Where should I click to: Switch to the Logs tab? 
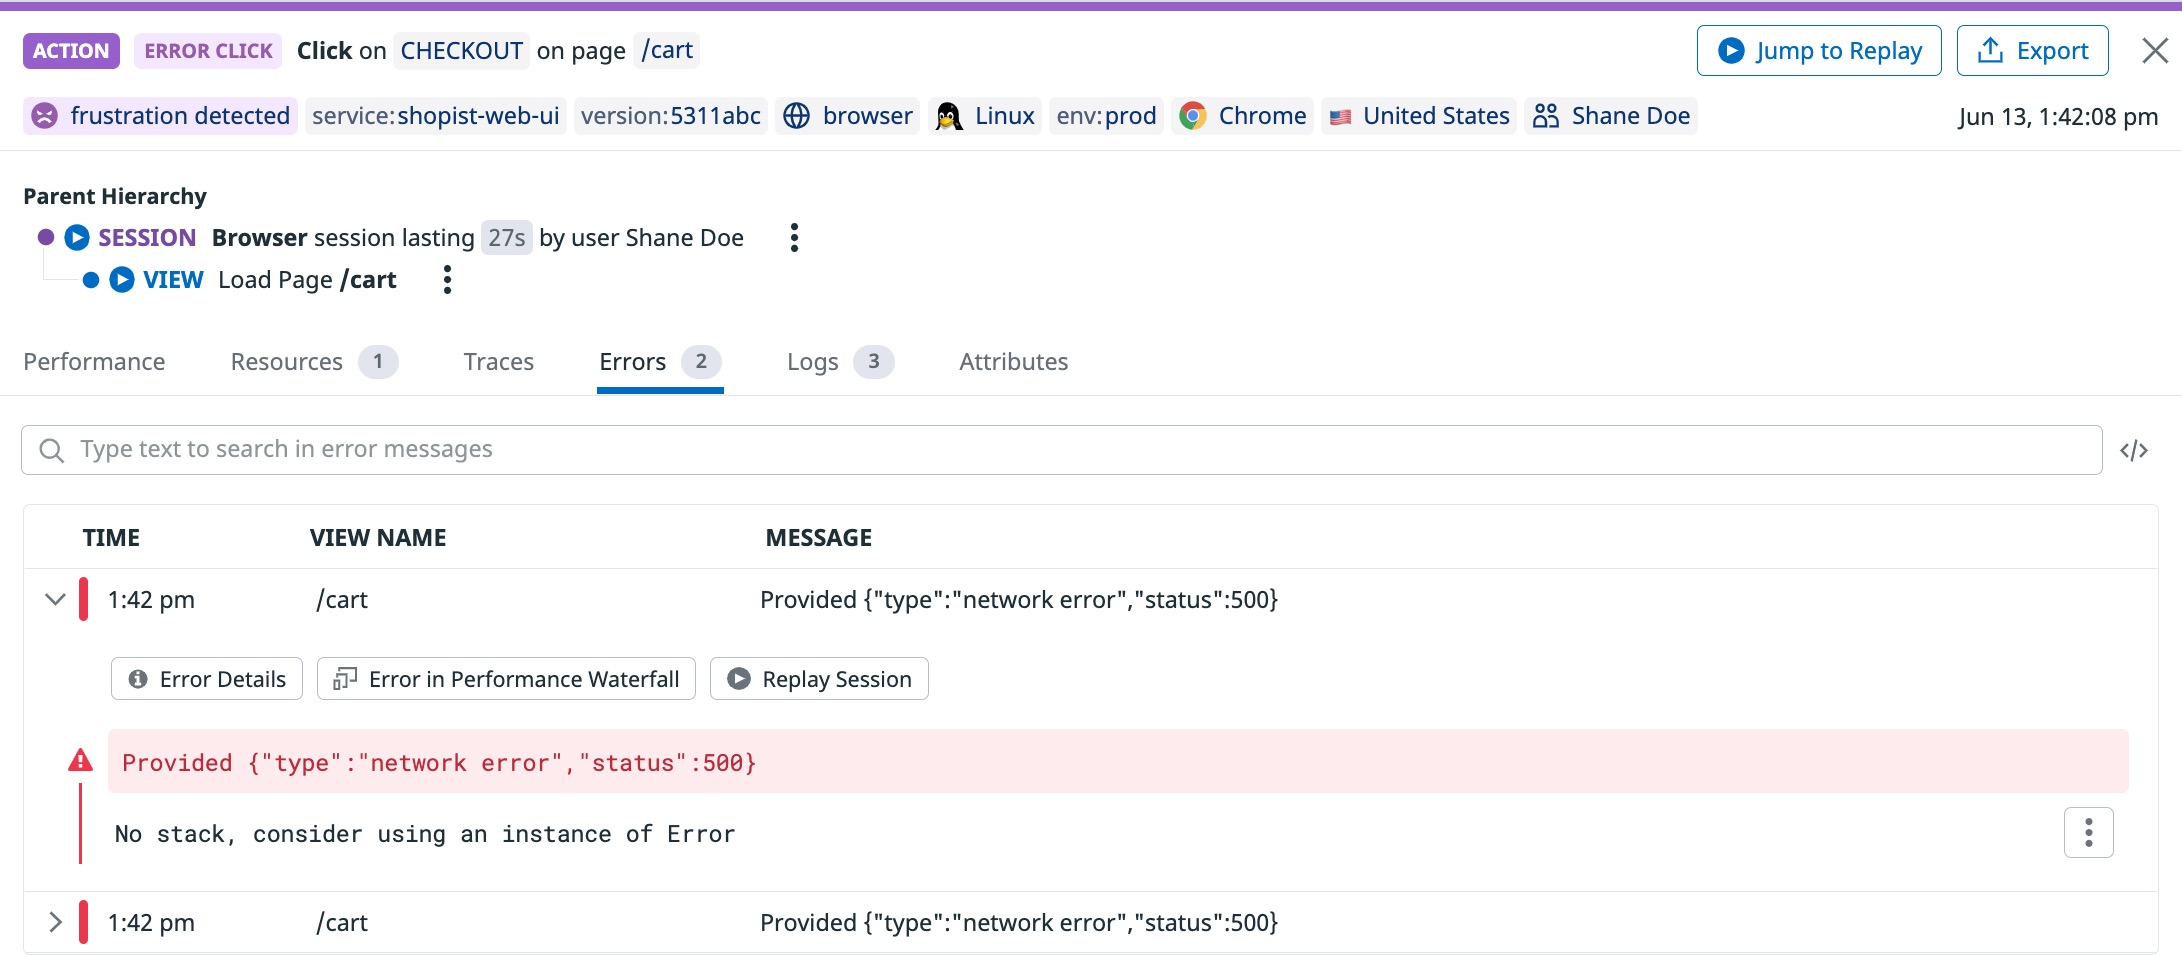tap(840, 362)
